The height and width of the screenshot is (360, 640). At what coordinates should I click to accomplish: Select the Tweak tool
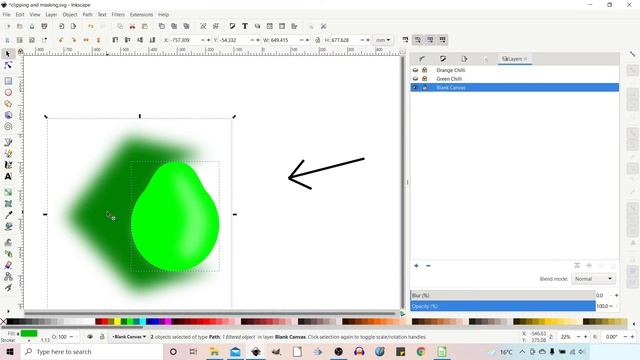pos(8,242)
